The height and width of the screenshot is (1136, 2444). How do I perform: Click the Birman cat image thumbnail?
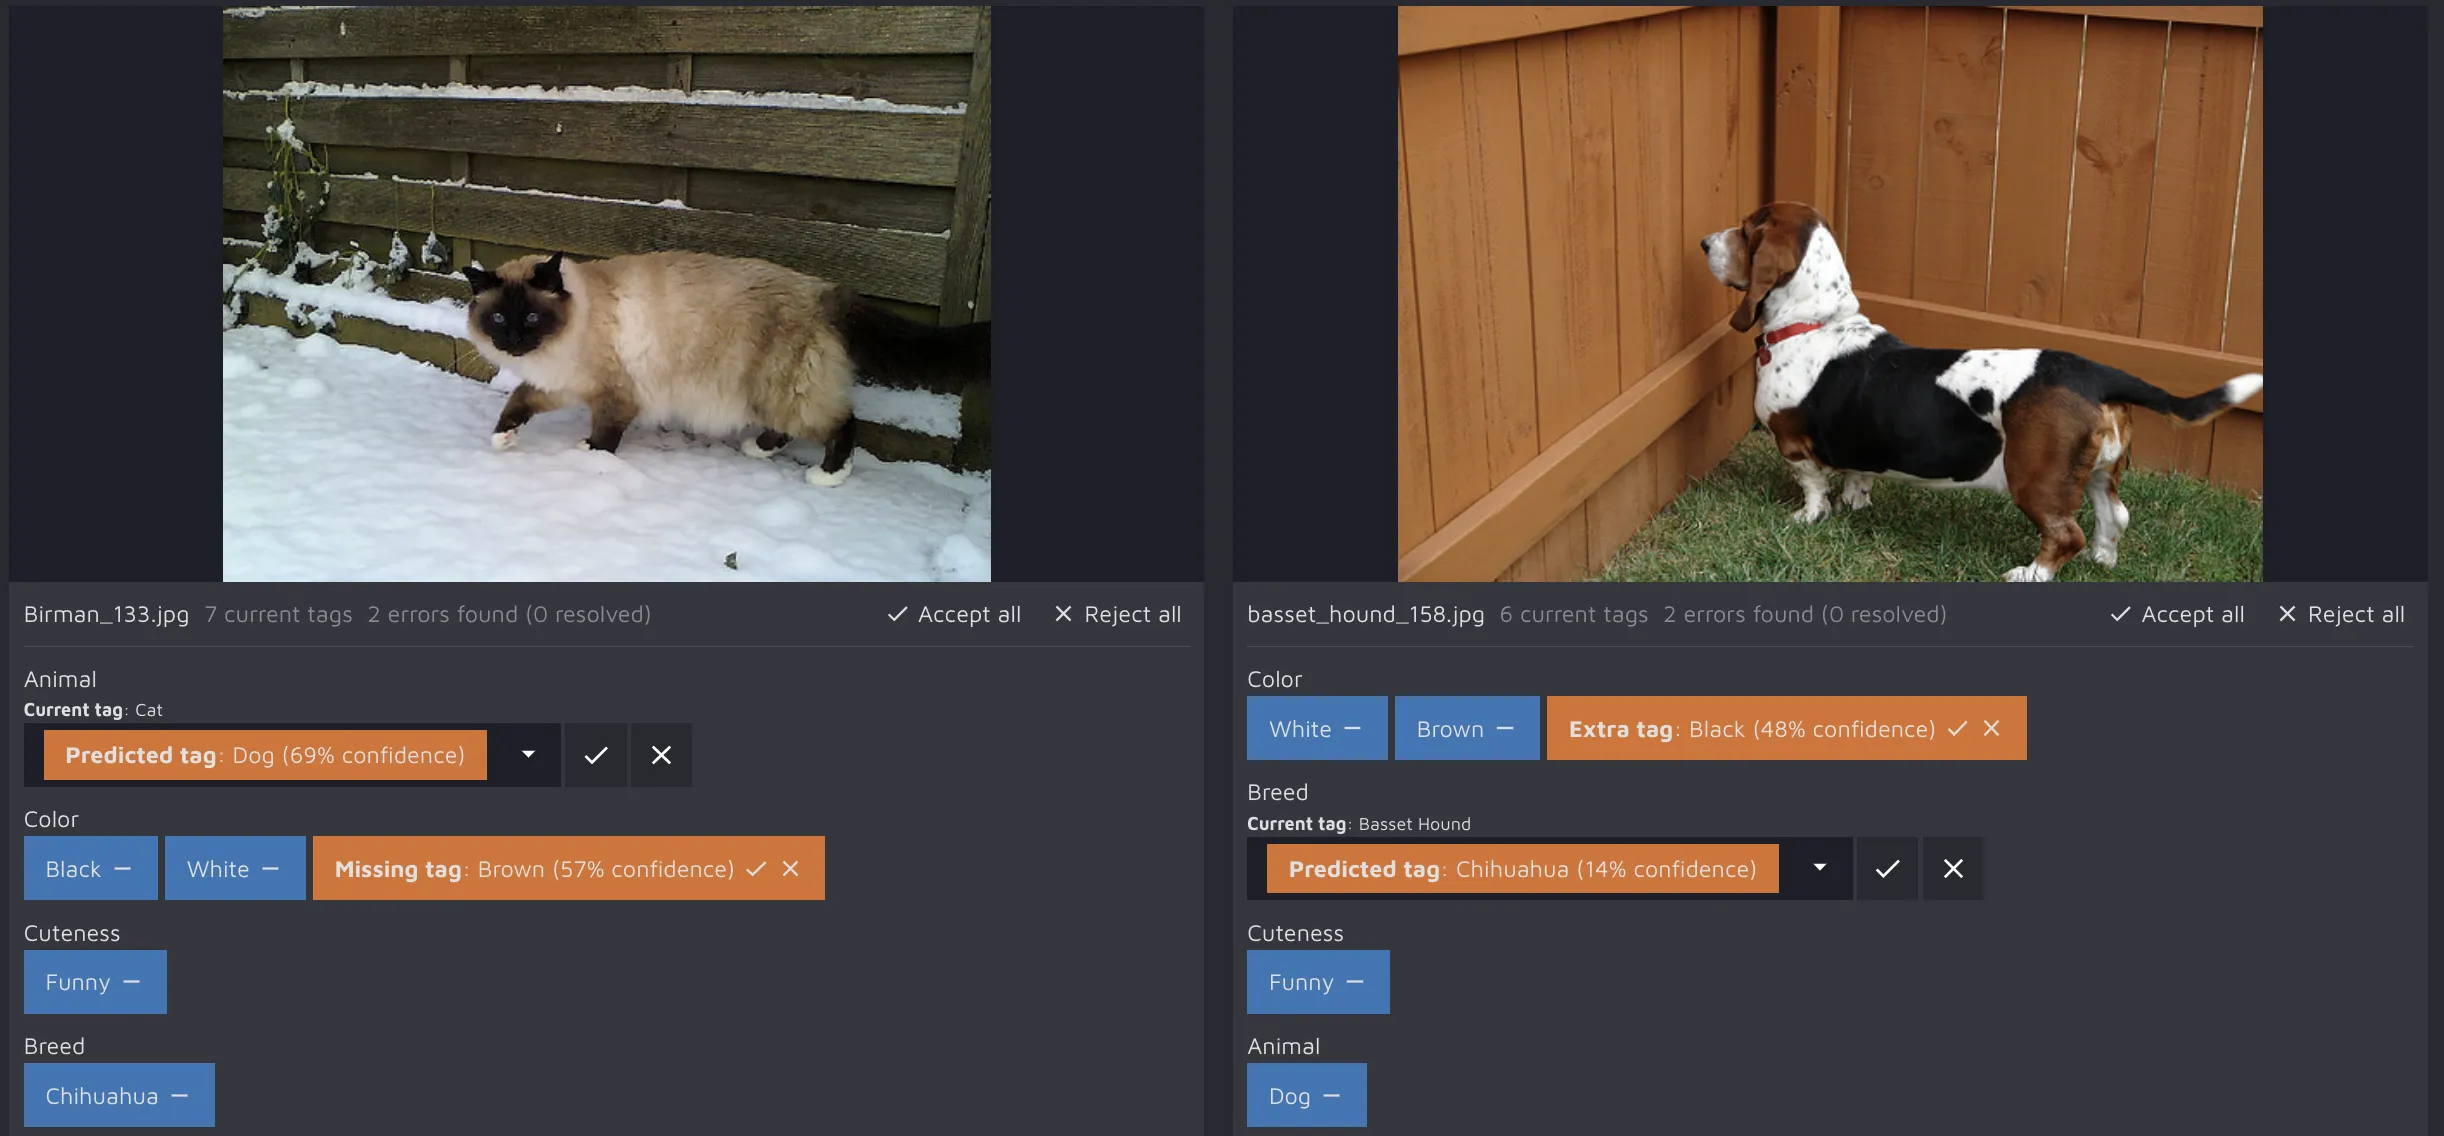(x=606, y=294)
